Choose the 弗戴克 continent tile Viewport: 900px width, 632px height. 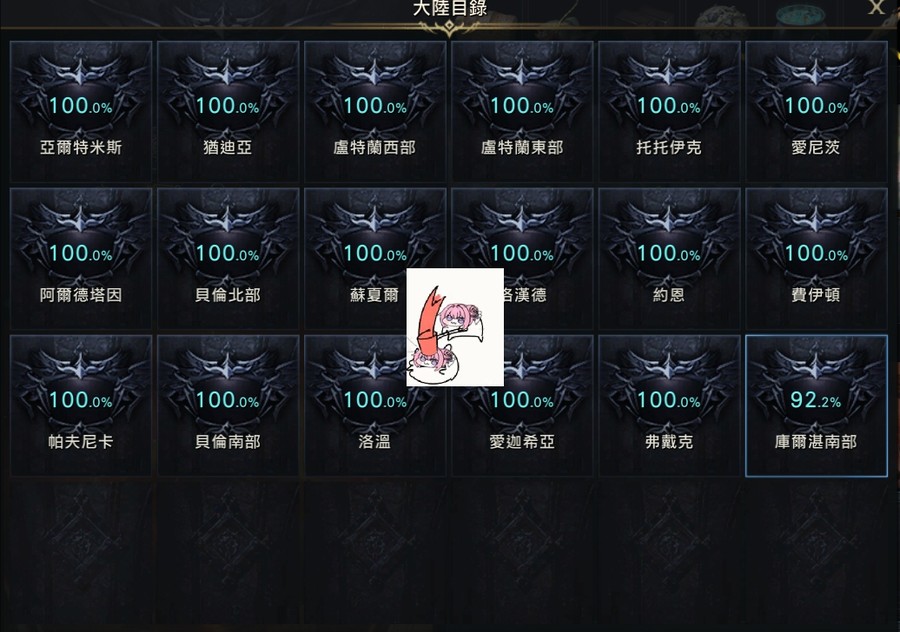coord(669,406)
